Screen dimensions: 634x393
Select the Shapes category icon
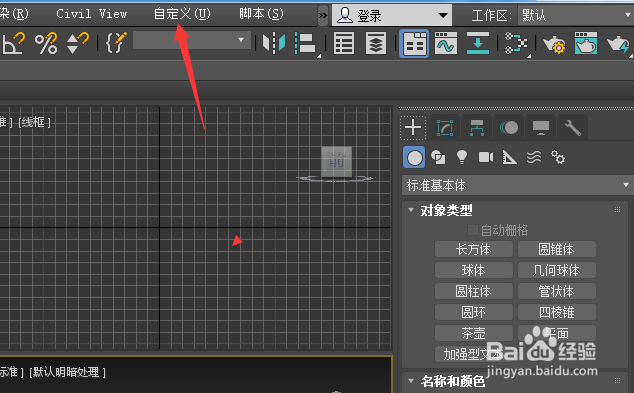click(438, 157)
